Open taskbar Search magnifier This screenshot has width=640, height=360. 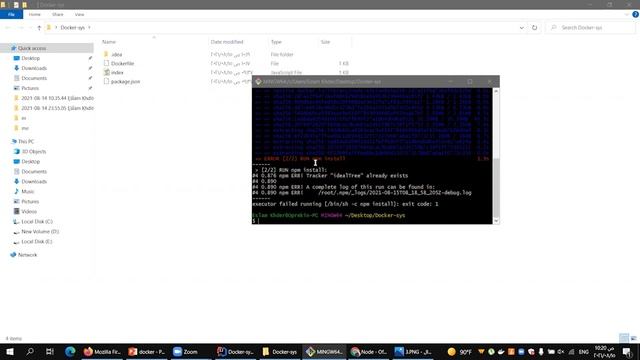tap(30, 352)
